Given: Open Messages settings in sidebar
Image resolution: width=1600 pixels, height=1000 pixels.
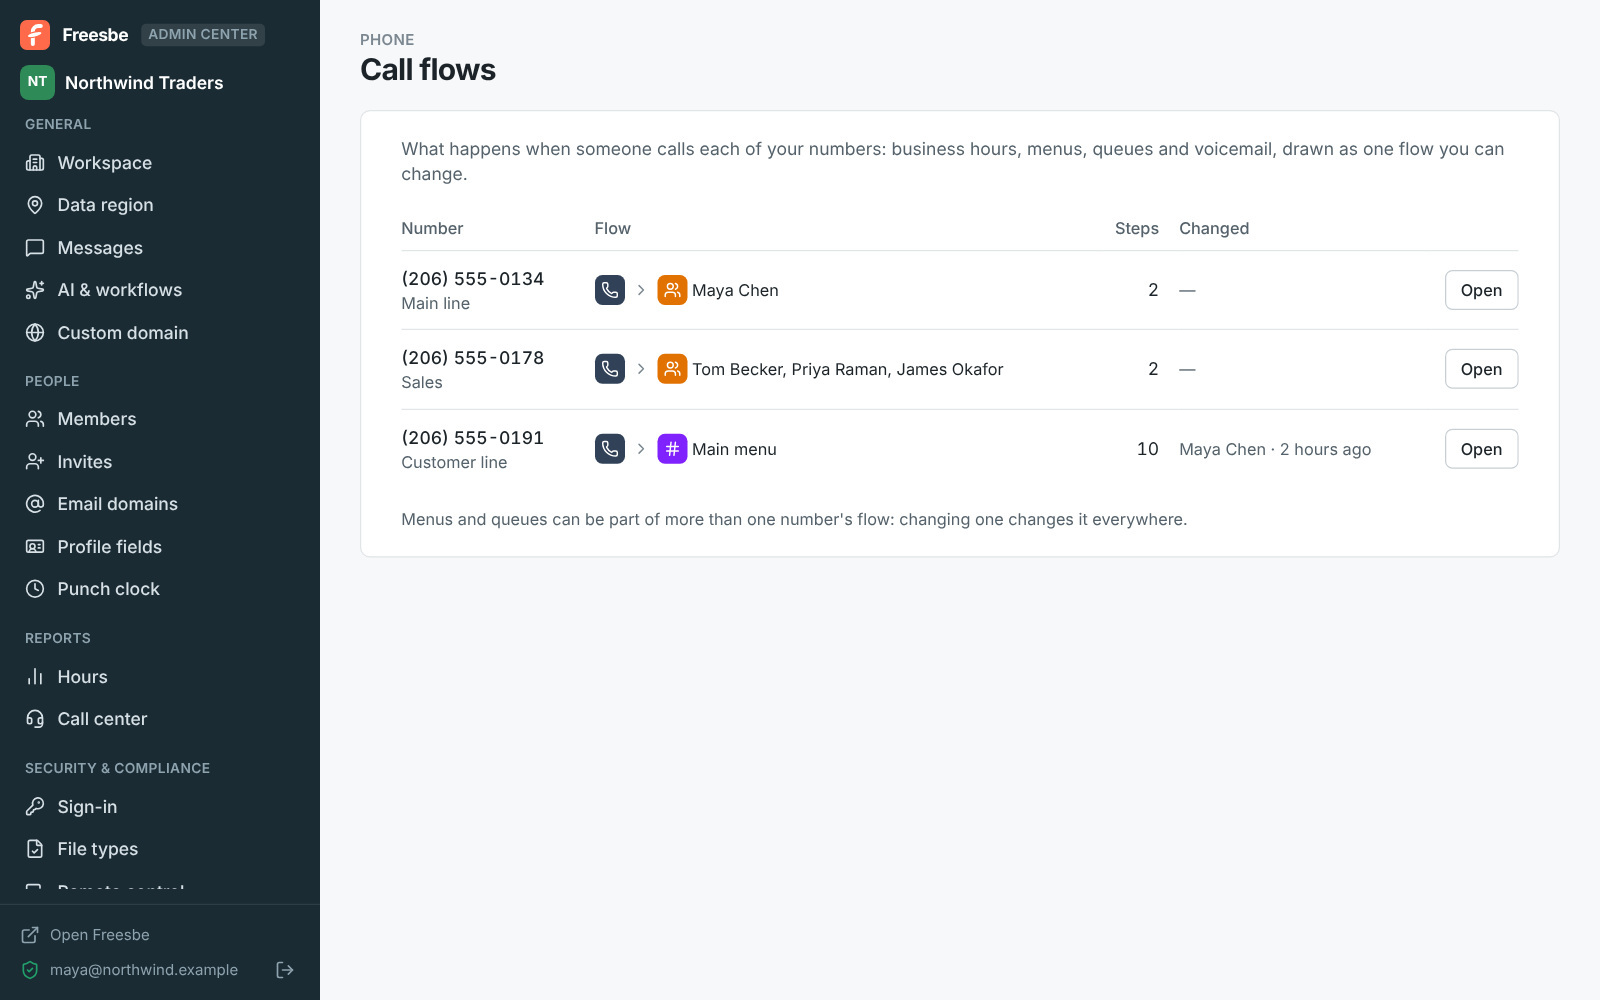Looking at the screenshot, I should point(160,248).
